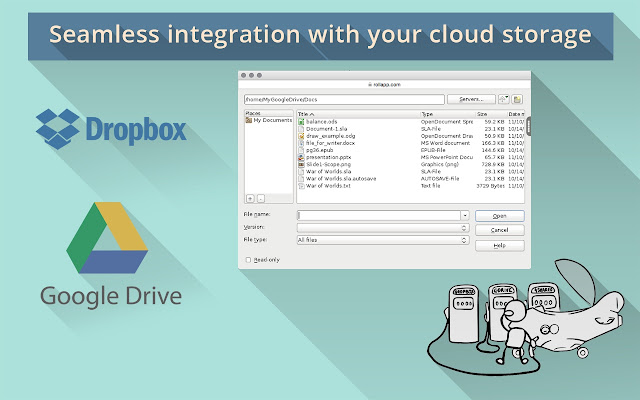This screenshot has height=400, width=640.
Task: Click the blank file icon beside pg36.epub
Action: 301,150
